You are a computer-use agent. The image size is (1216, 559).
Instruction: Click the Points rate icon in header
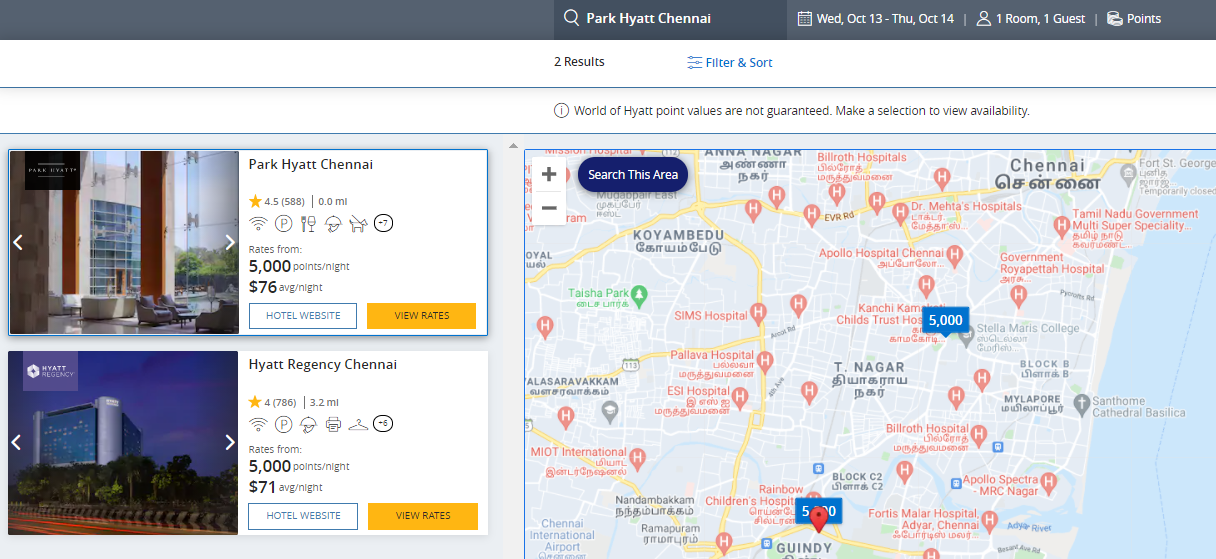(x=1115, y=18)
